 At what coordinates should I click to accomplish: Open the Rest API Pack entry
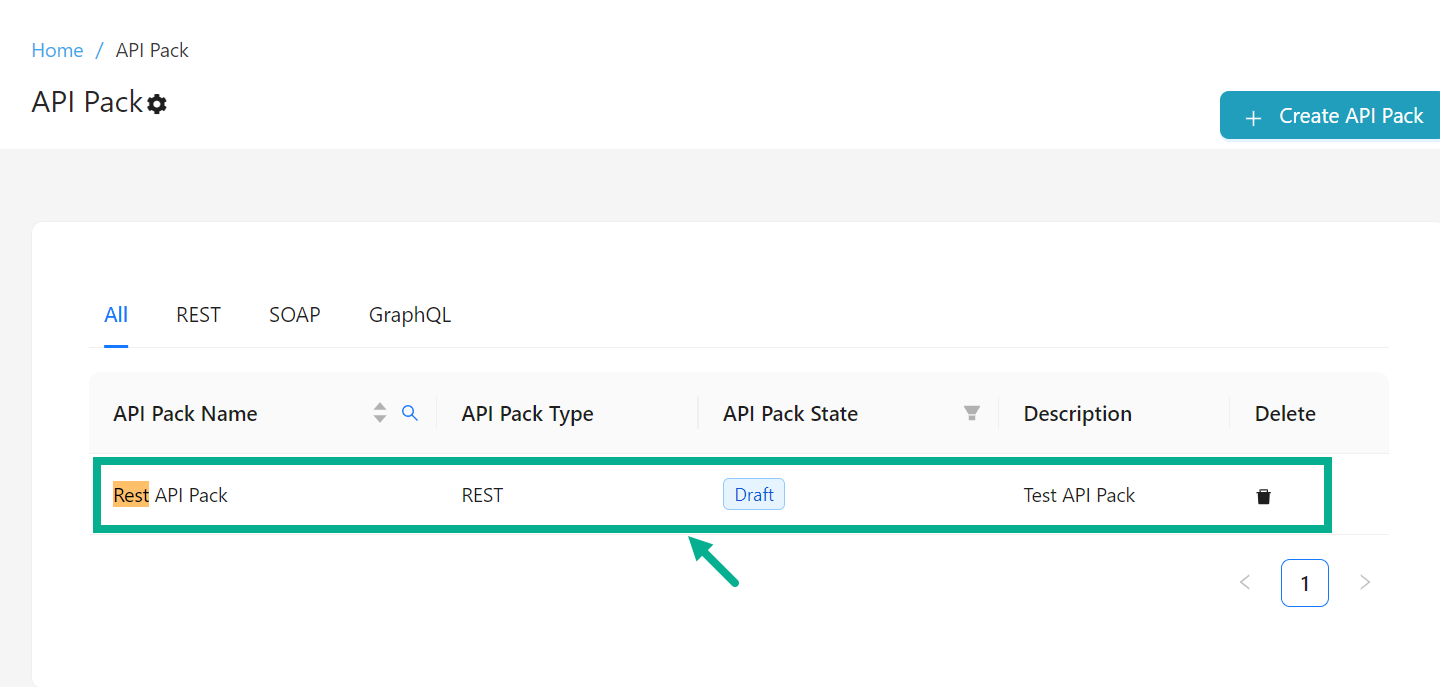171,495
